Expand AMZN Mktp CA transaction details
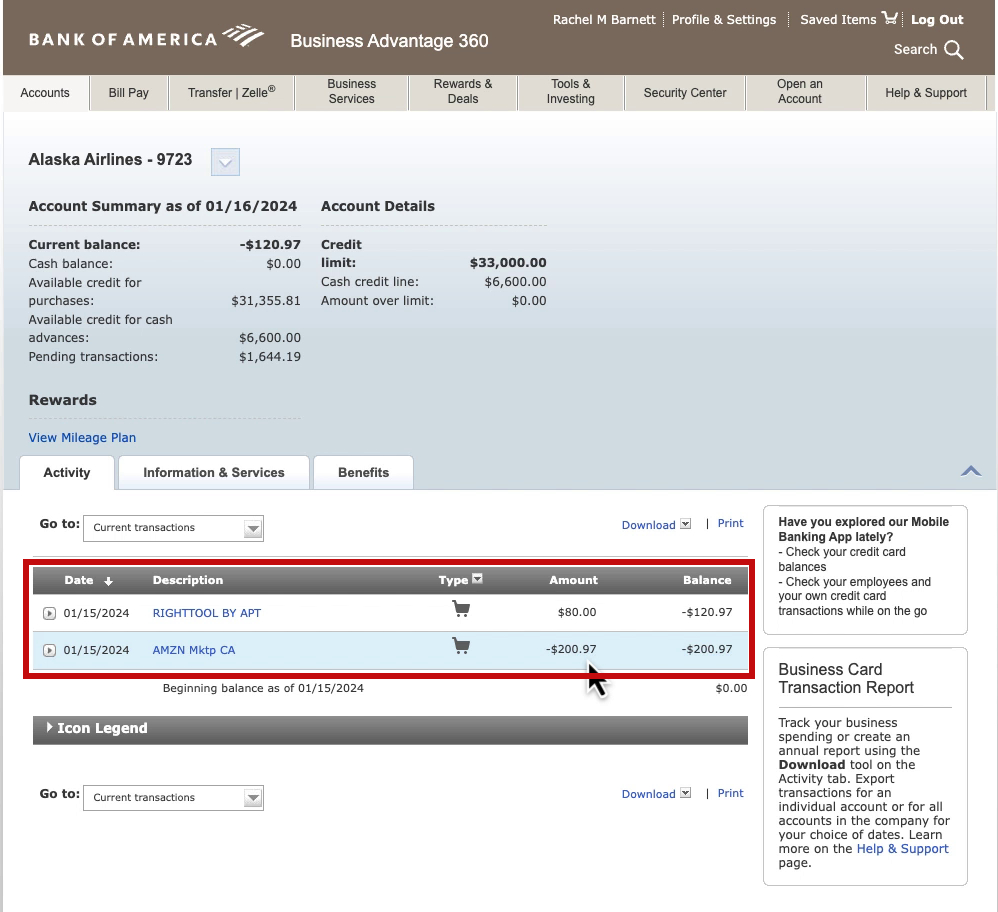The width and height of the screenshot is (998, 912). (x=49, y=650)
